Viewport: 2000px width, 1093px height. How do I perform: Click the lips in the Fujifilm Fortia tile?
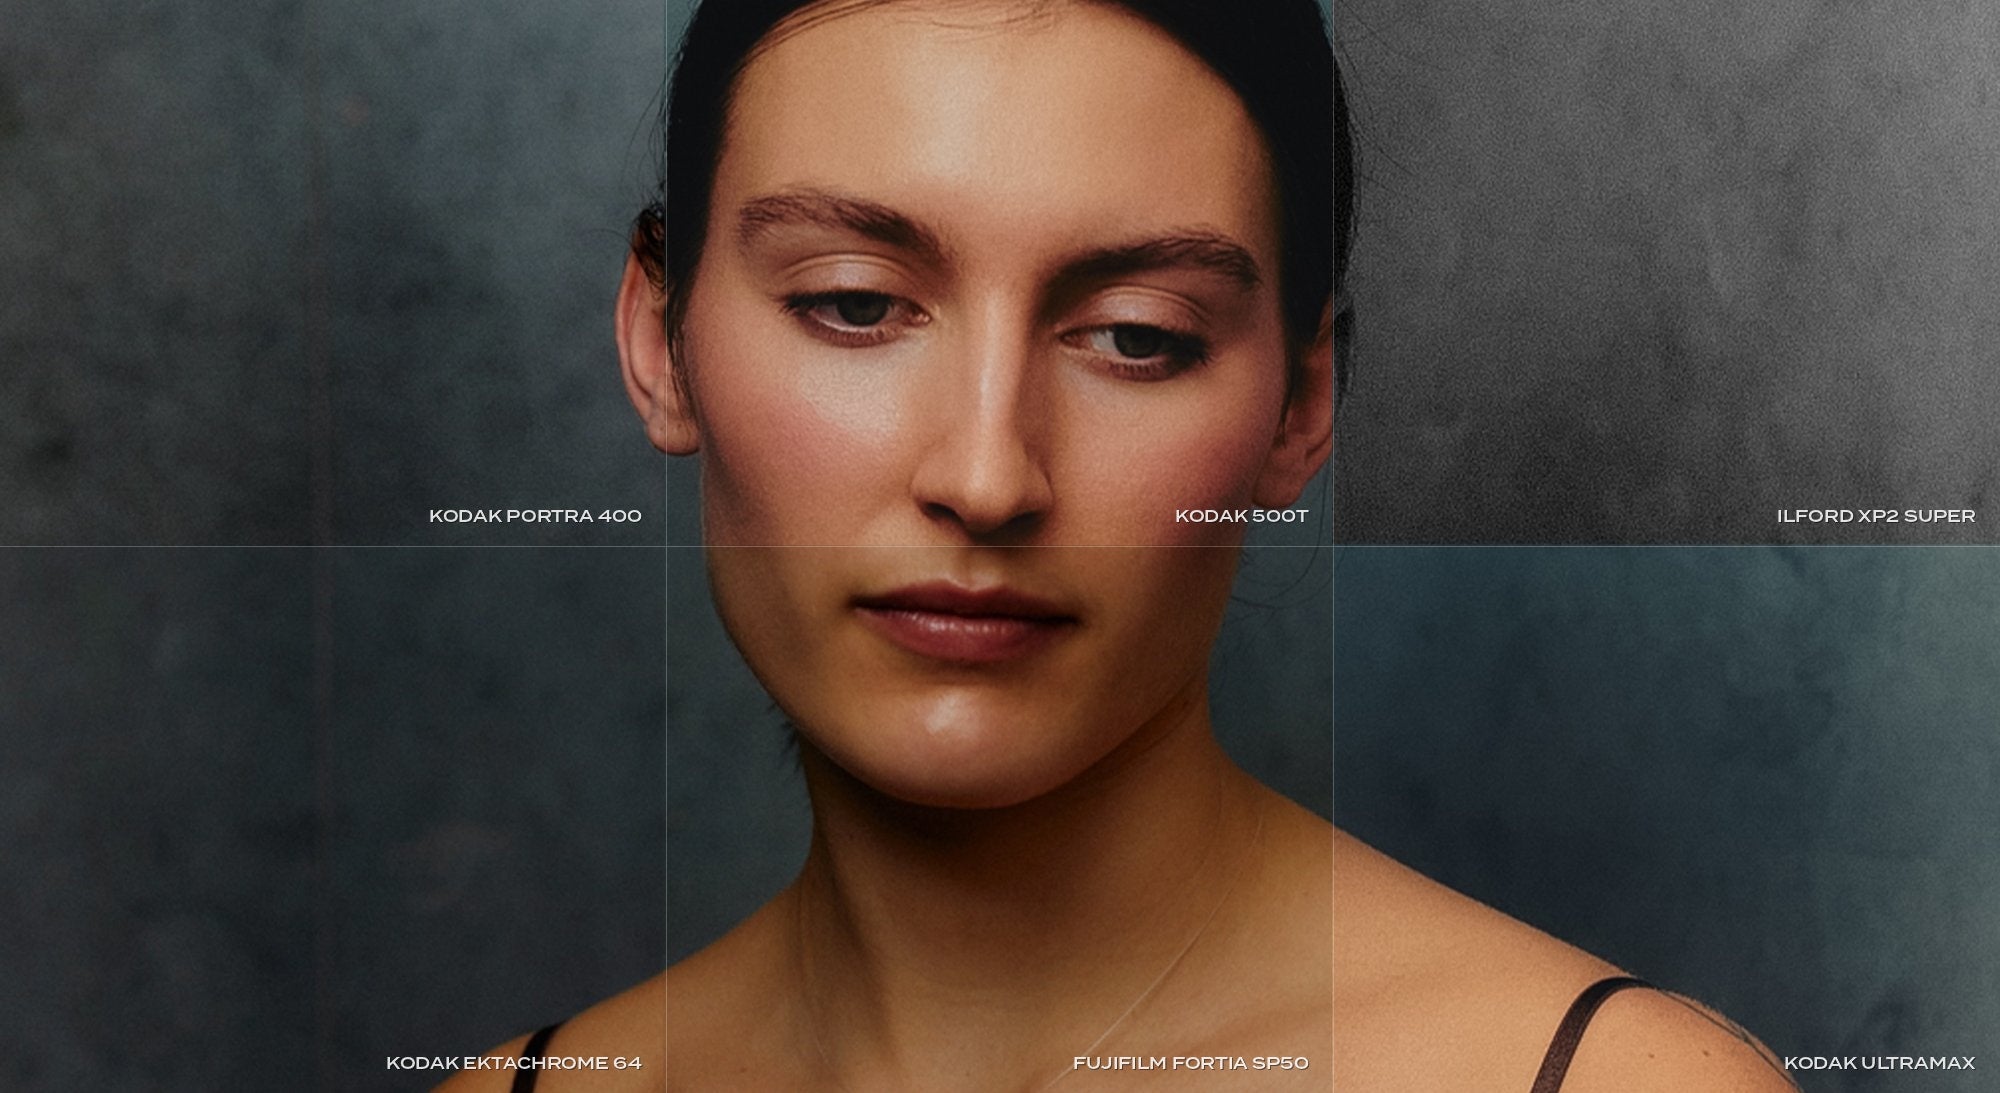(x=962, y=622)
